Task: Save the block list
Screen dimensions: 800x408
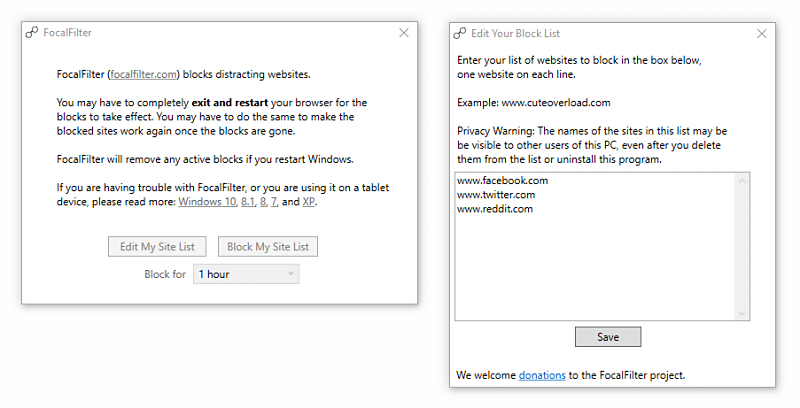Action: pos(608,337)
